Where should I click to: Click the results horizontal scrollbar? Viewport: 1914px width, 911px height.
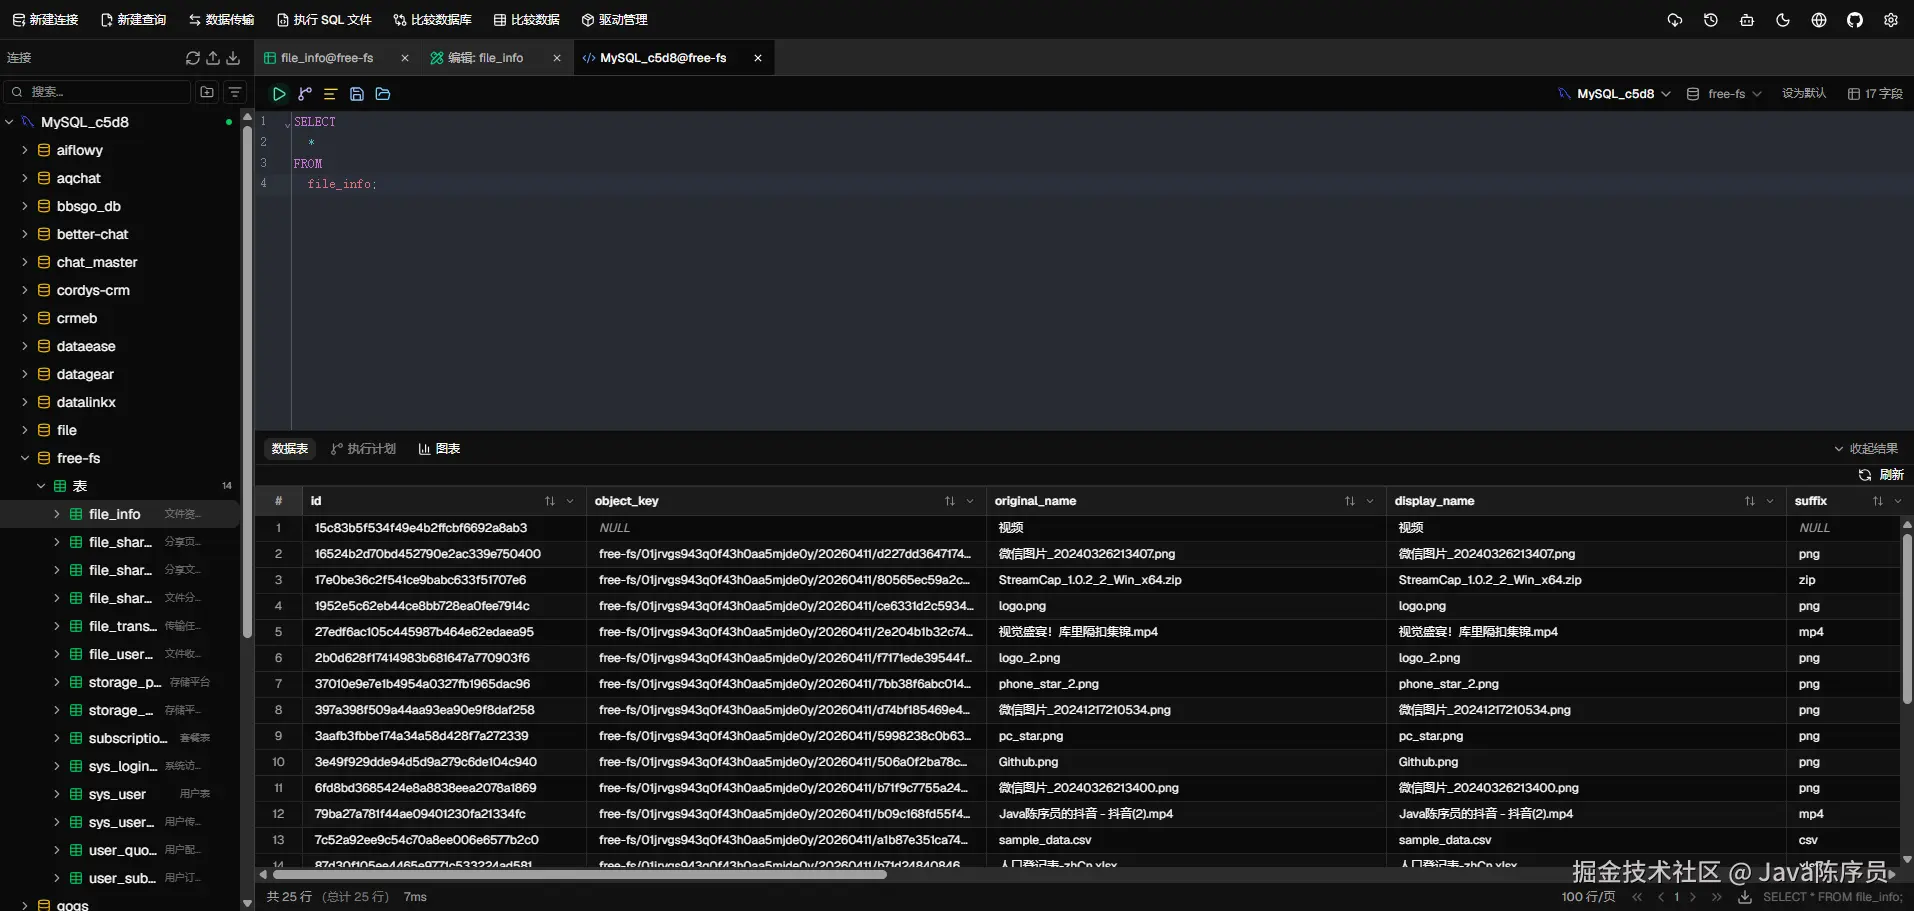578,875
